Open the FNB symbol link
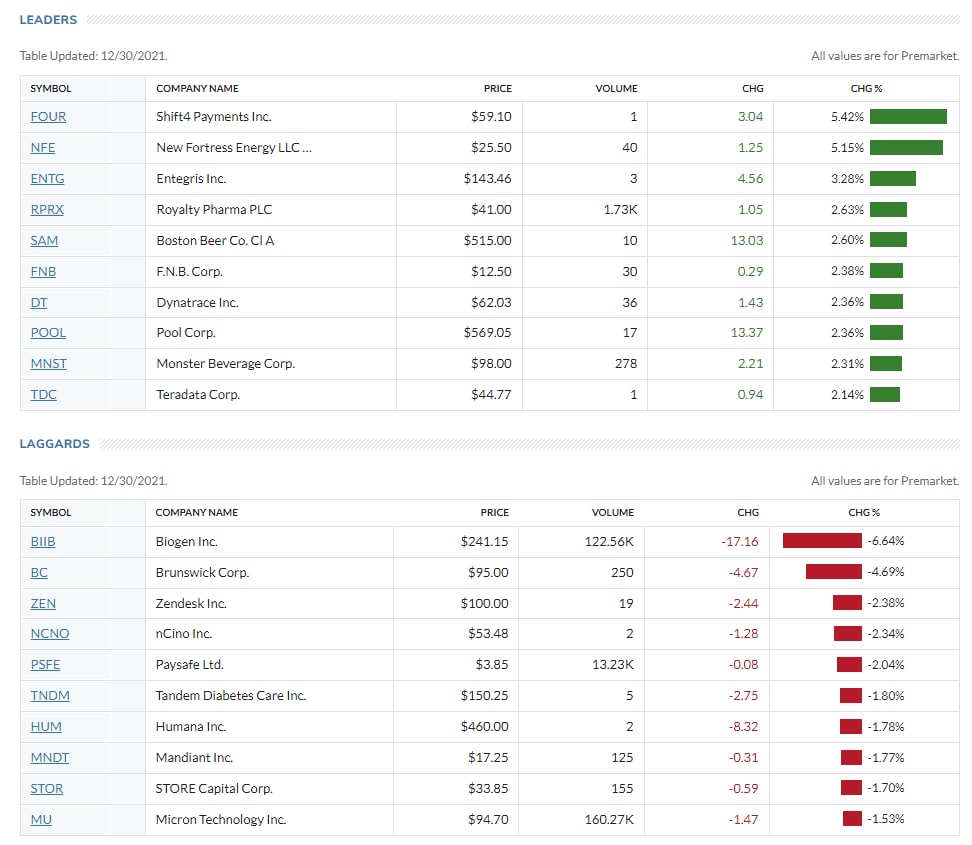 pos(43,272)
